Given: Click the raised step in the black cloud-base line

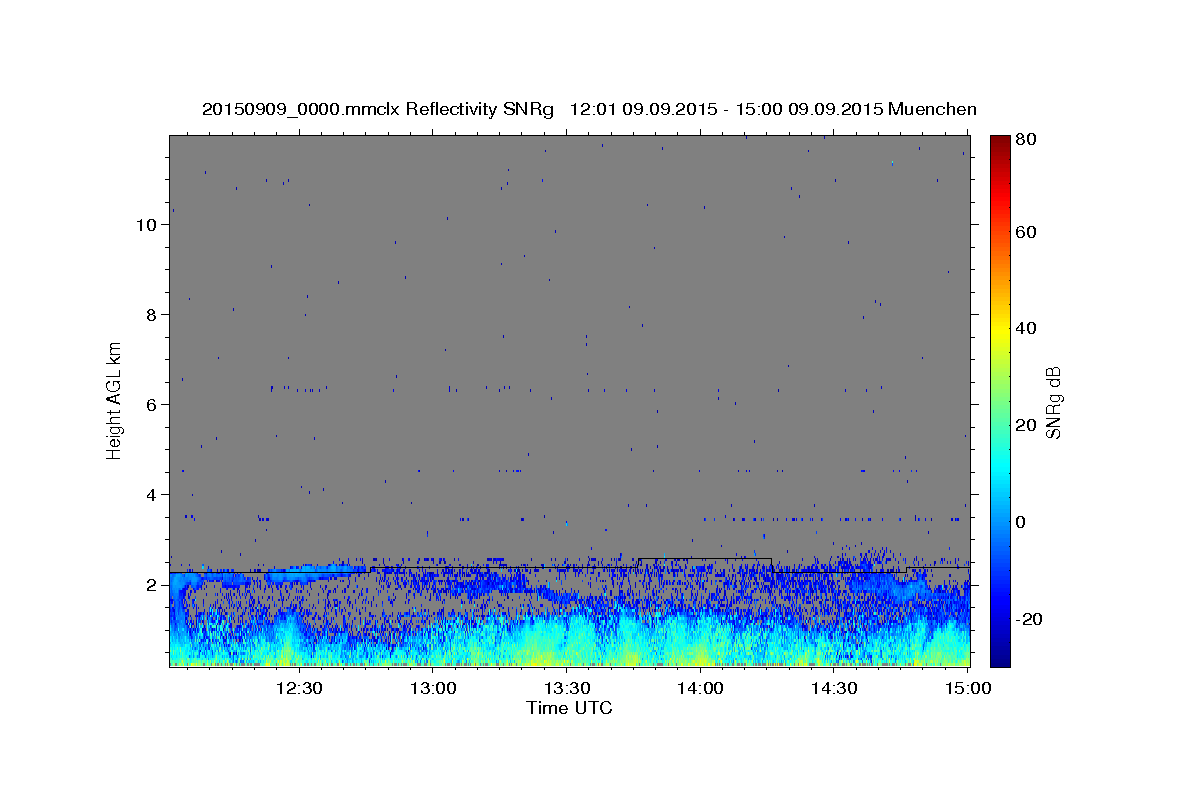Looking at the screenshot, I should 704,559.
